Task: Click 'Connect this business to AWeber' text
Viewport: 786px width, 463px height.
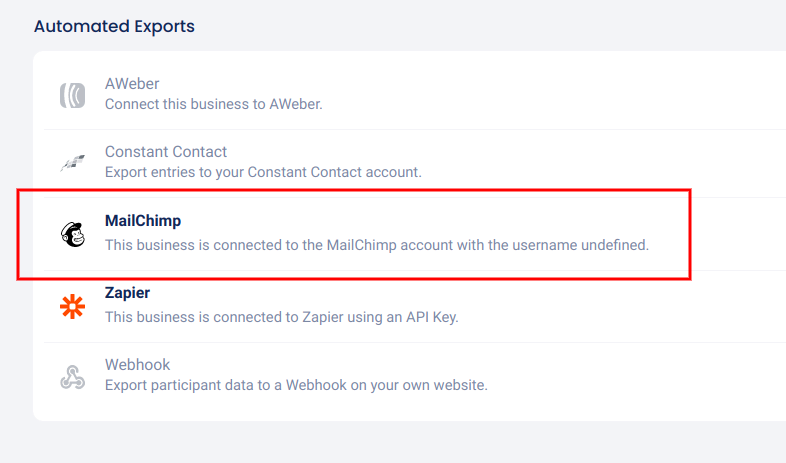Action: coord(213,104)
